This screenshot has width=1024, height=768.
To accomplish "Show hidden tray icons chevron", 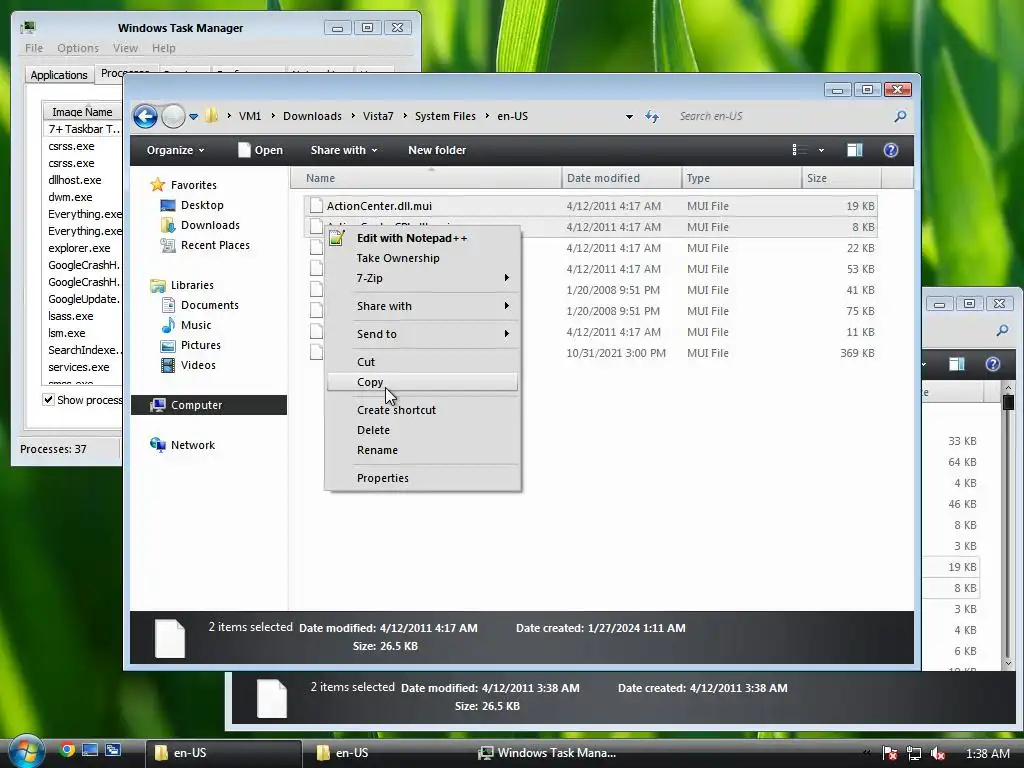I will 867,753.
